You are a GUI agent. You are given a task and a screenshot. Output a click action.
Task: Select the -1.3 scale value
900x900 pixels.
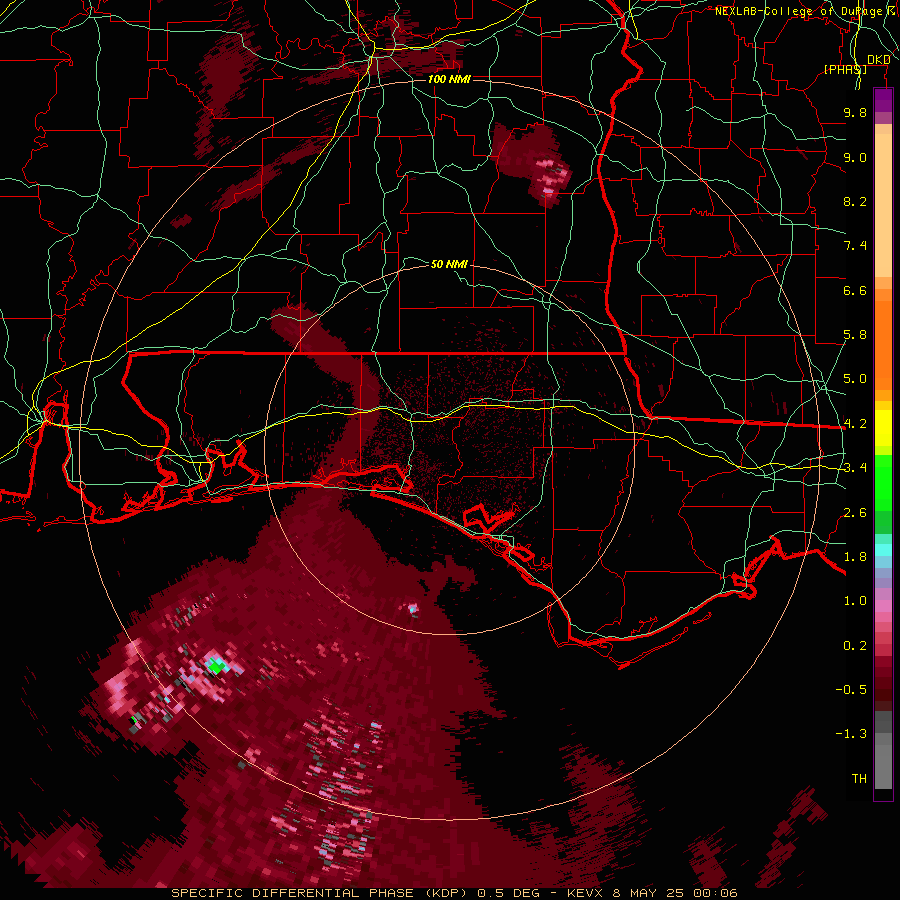click(851, 734)
